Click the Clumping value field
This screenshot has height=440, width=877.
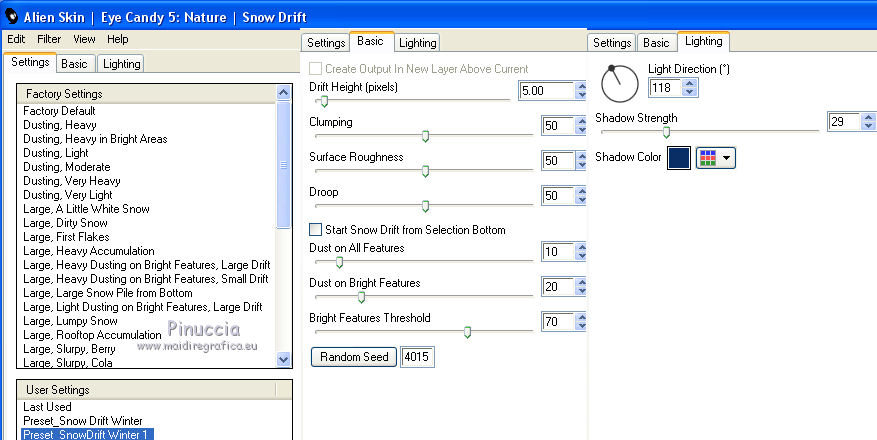tap(558, 125)
